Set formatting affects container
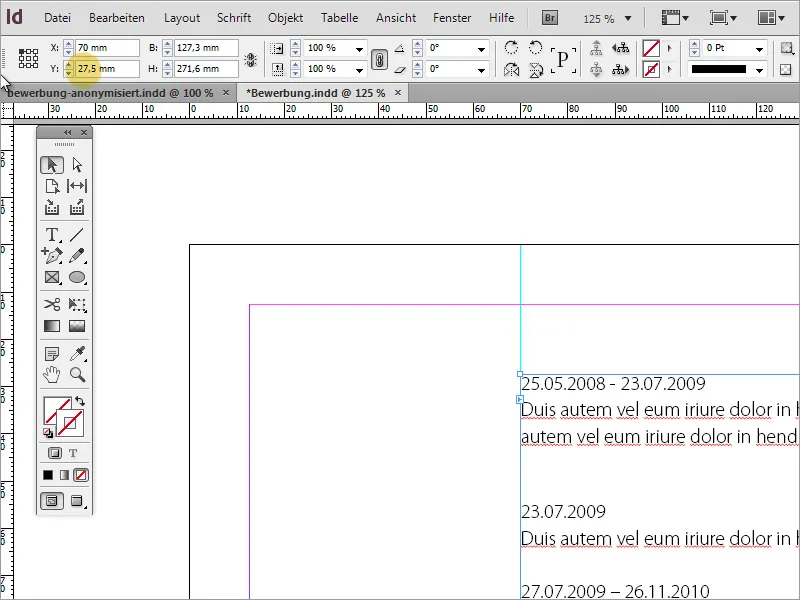 coord(55,453)
